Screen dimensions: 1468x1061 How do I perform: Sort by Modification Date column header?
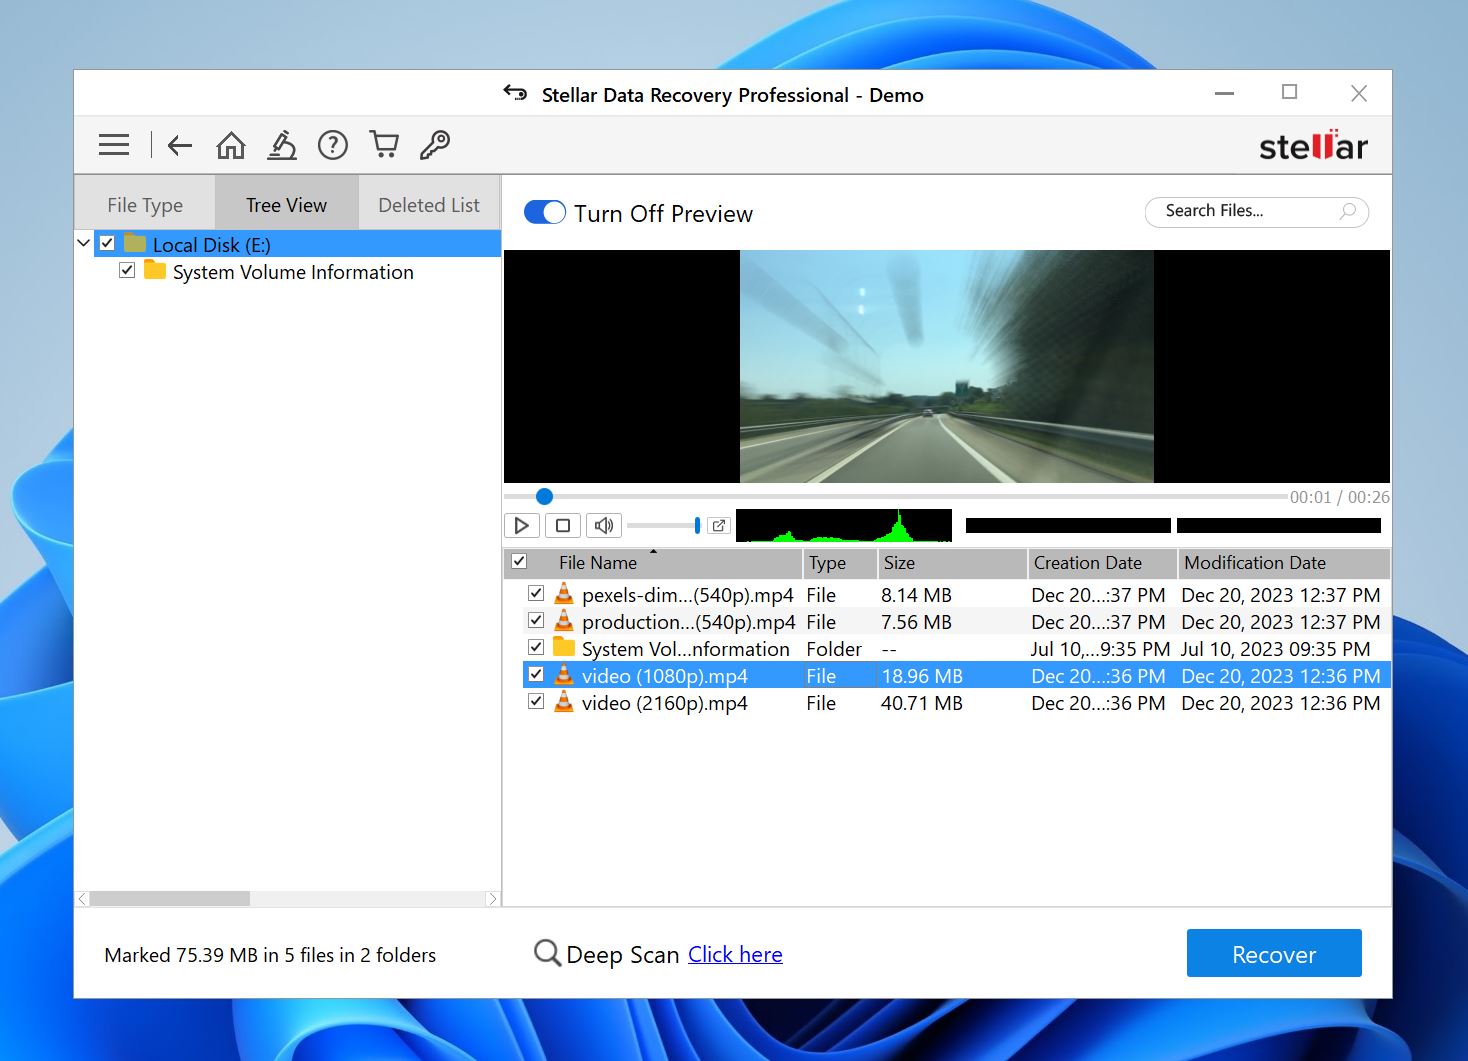pyautogui.click(x=1284, y=563)
